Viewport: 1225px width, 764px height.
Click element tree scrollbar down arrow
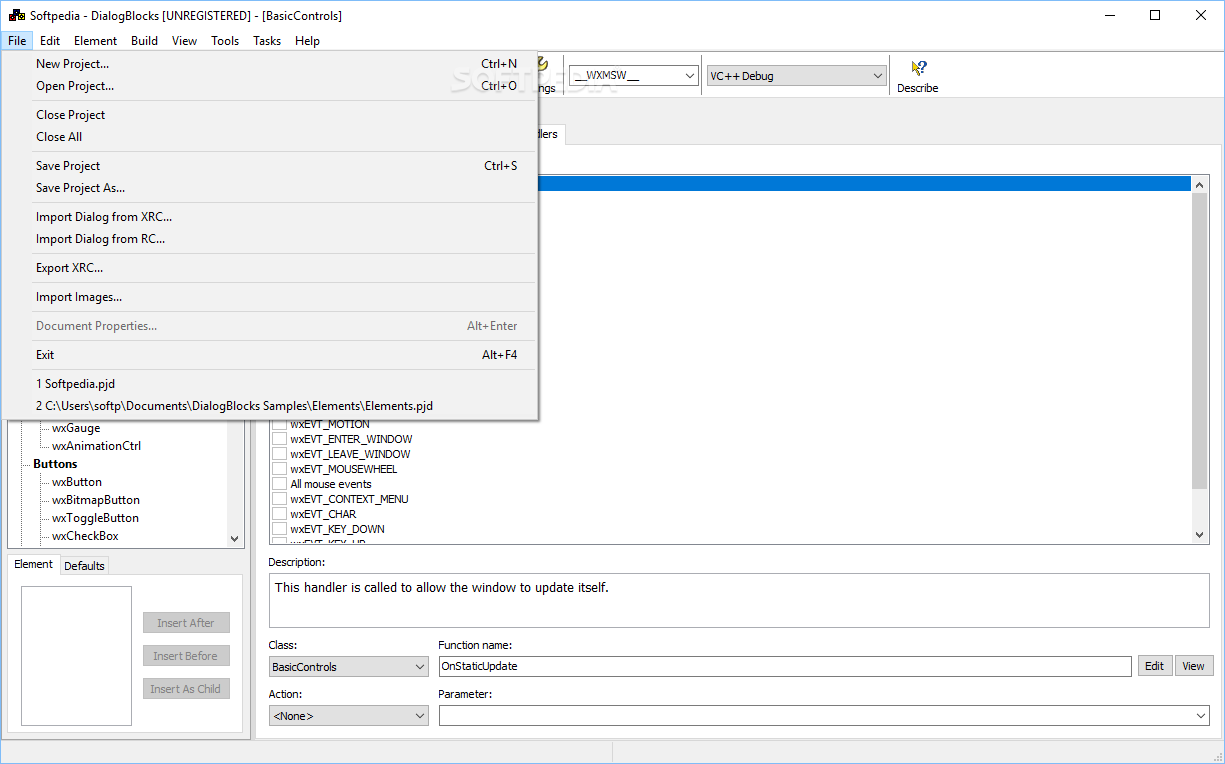click(x=235, y=537)
